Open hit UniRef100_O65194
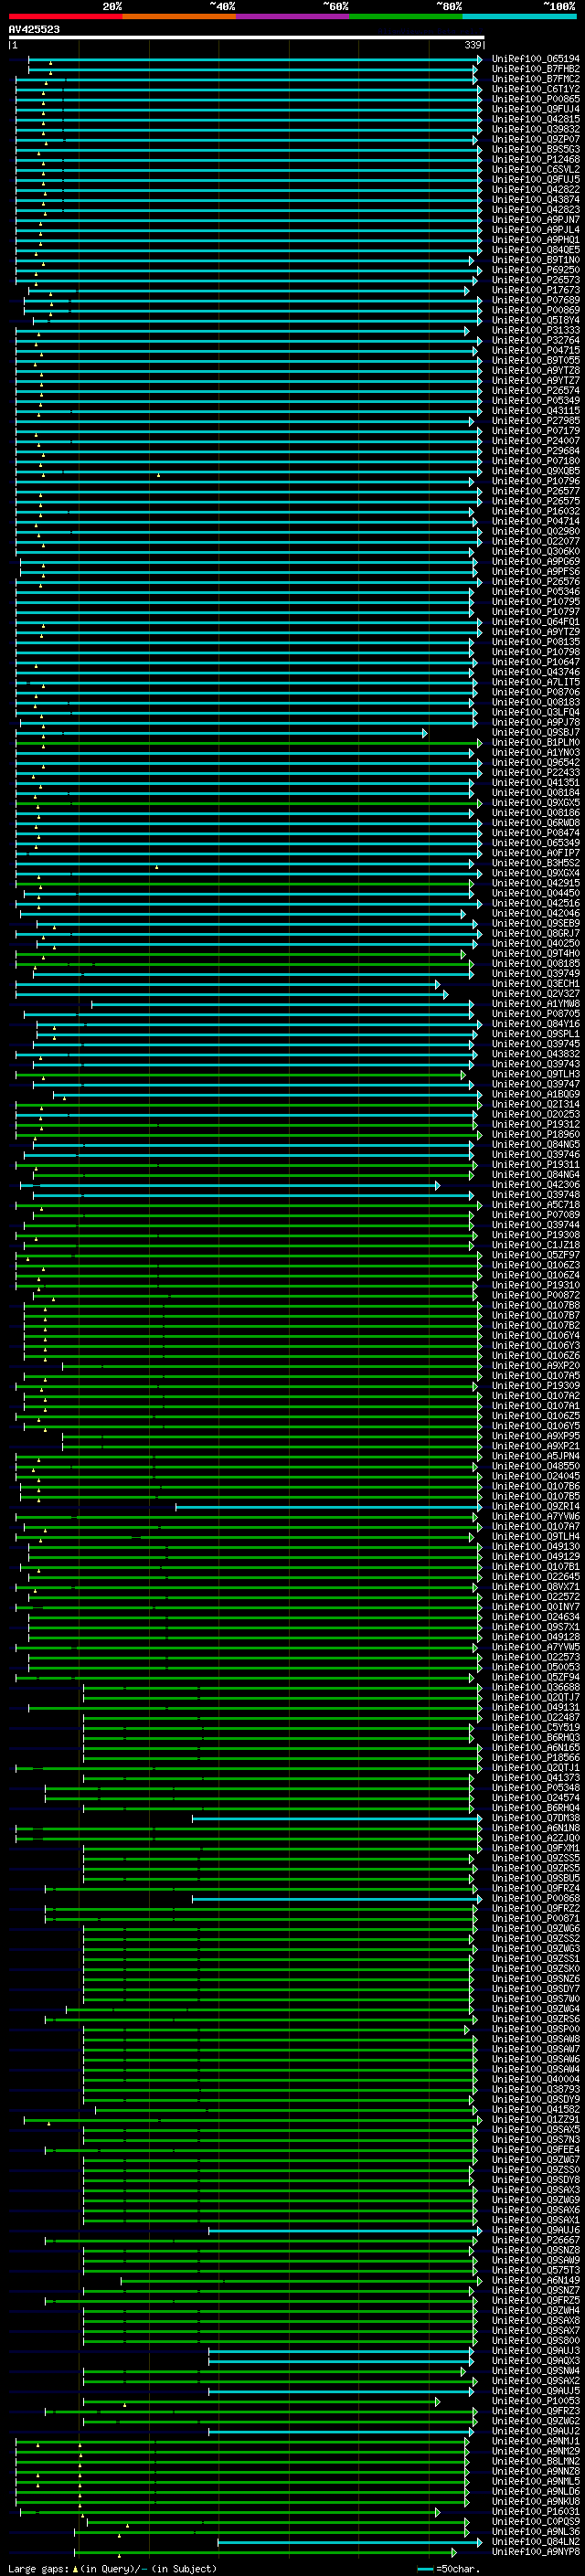The height and width of the screenshot is (2576, 585). 535,59
